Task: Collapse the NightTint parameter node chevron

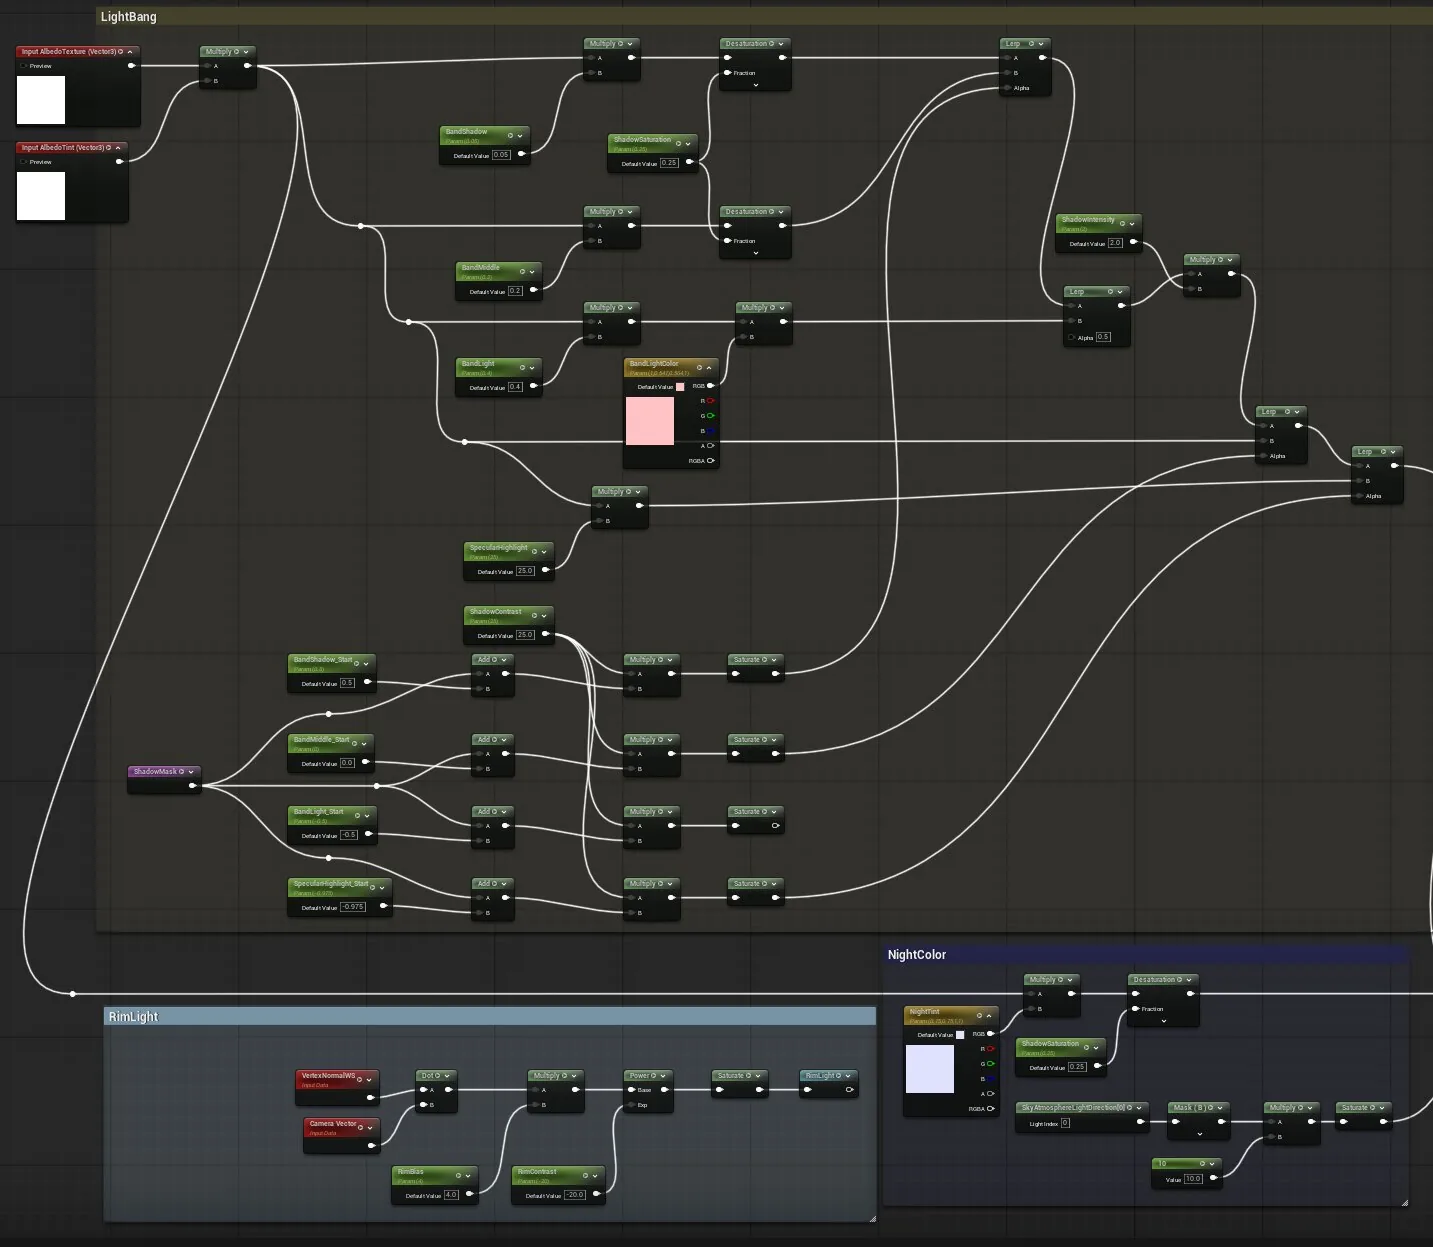Action: click(x=989, y=1016)
